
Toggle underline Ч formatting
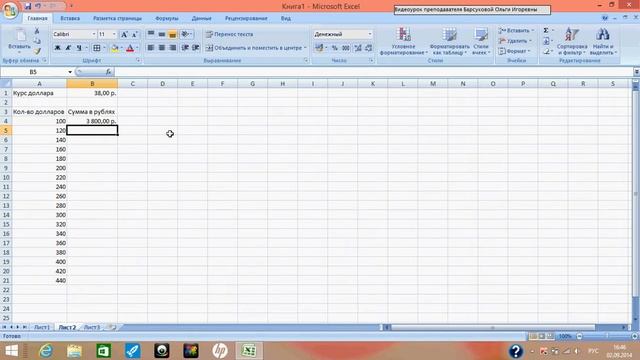[x=79, y=48]
